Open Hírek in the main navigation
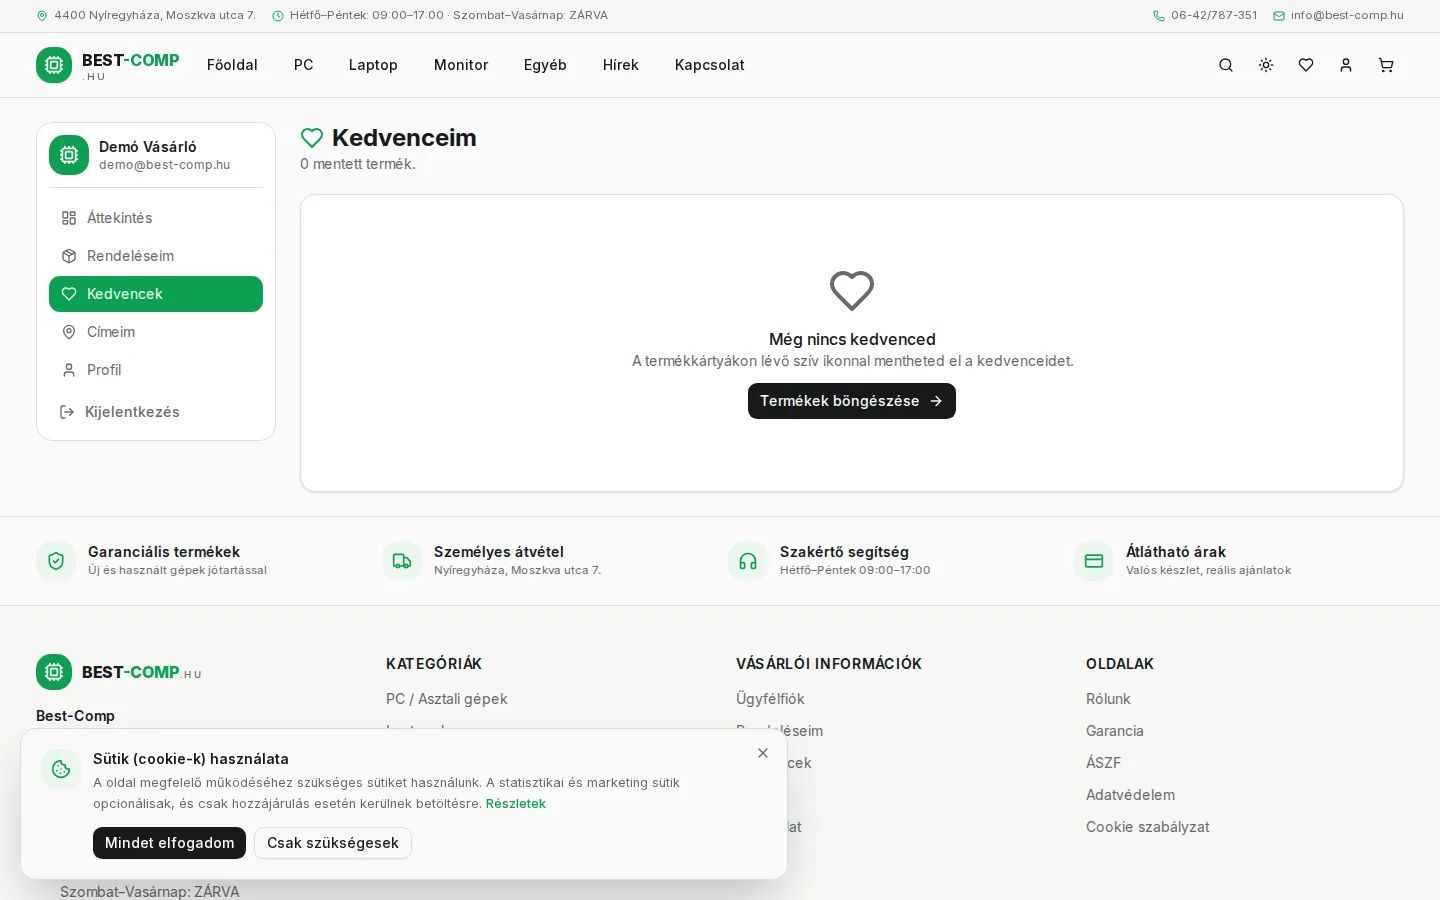1440x900 pixels. [x=621, y=65]
